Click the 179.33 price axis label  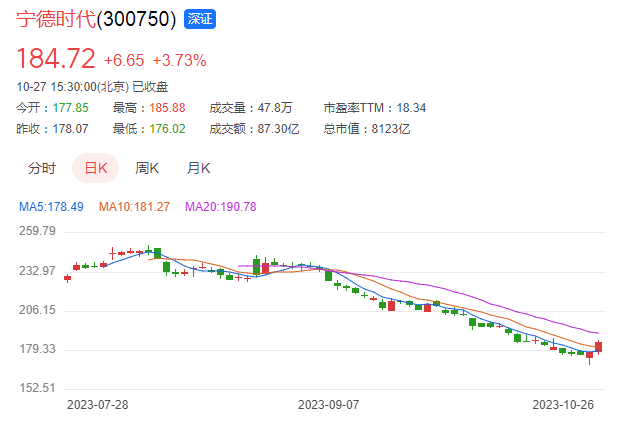(x=37, y=349)
